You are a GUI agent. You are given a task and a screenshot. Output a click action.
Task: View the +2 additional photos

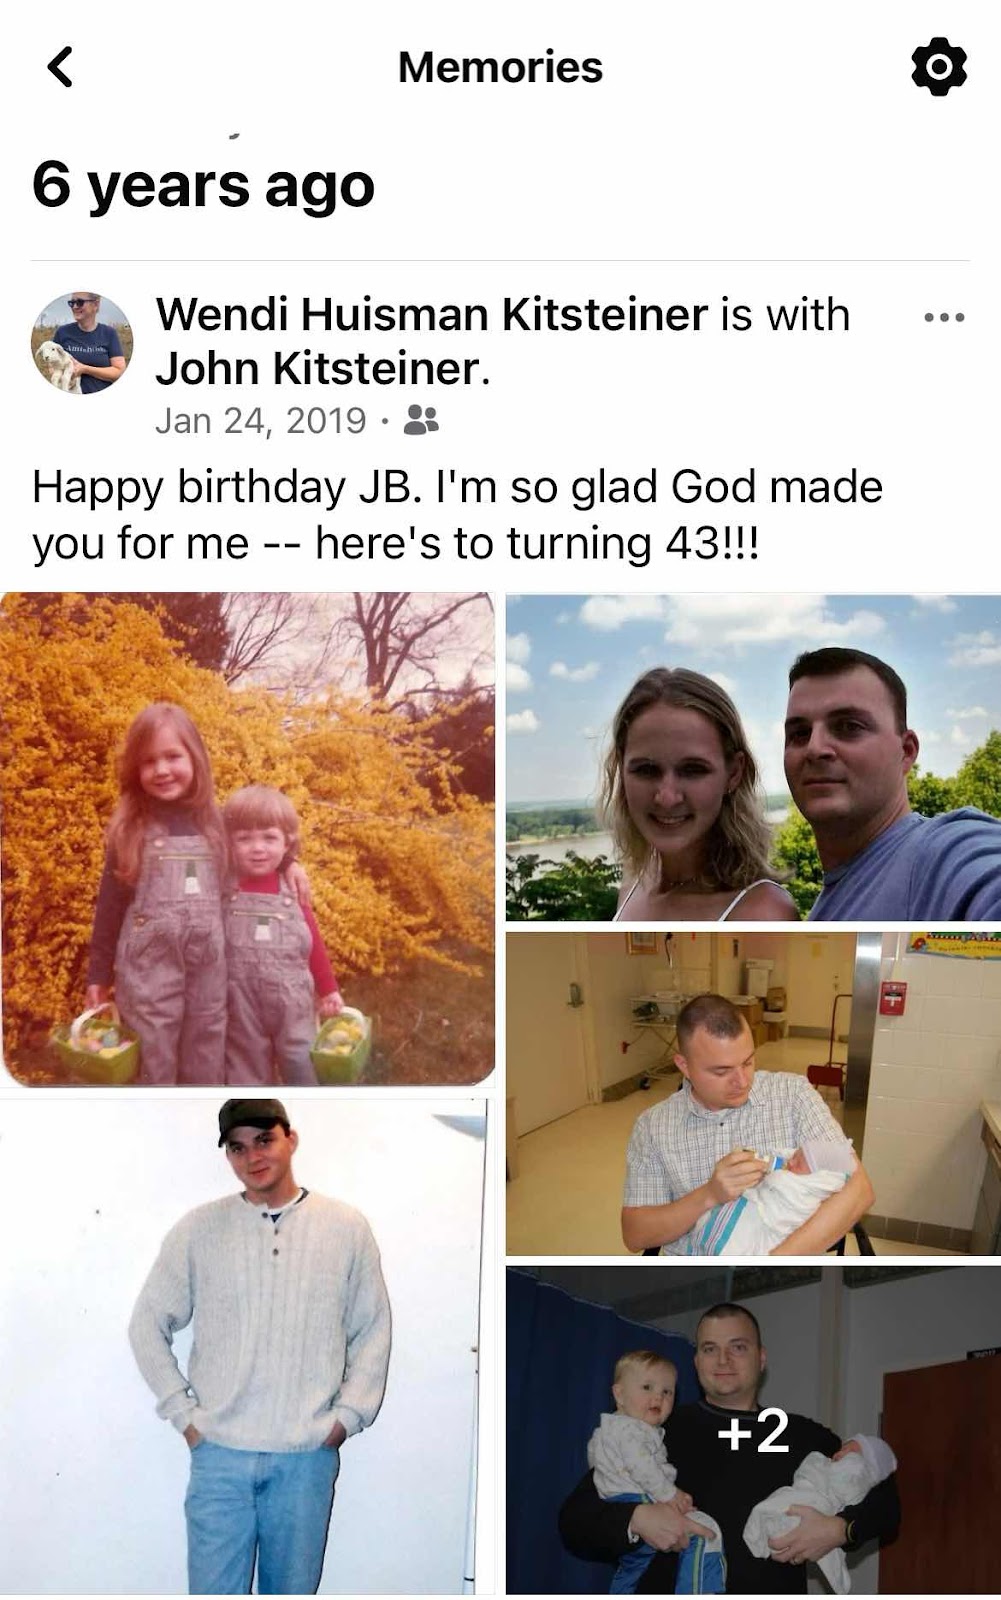click(753, 1430)
